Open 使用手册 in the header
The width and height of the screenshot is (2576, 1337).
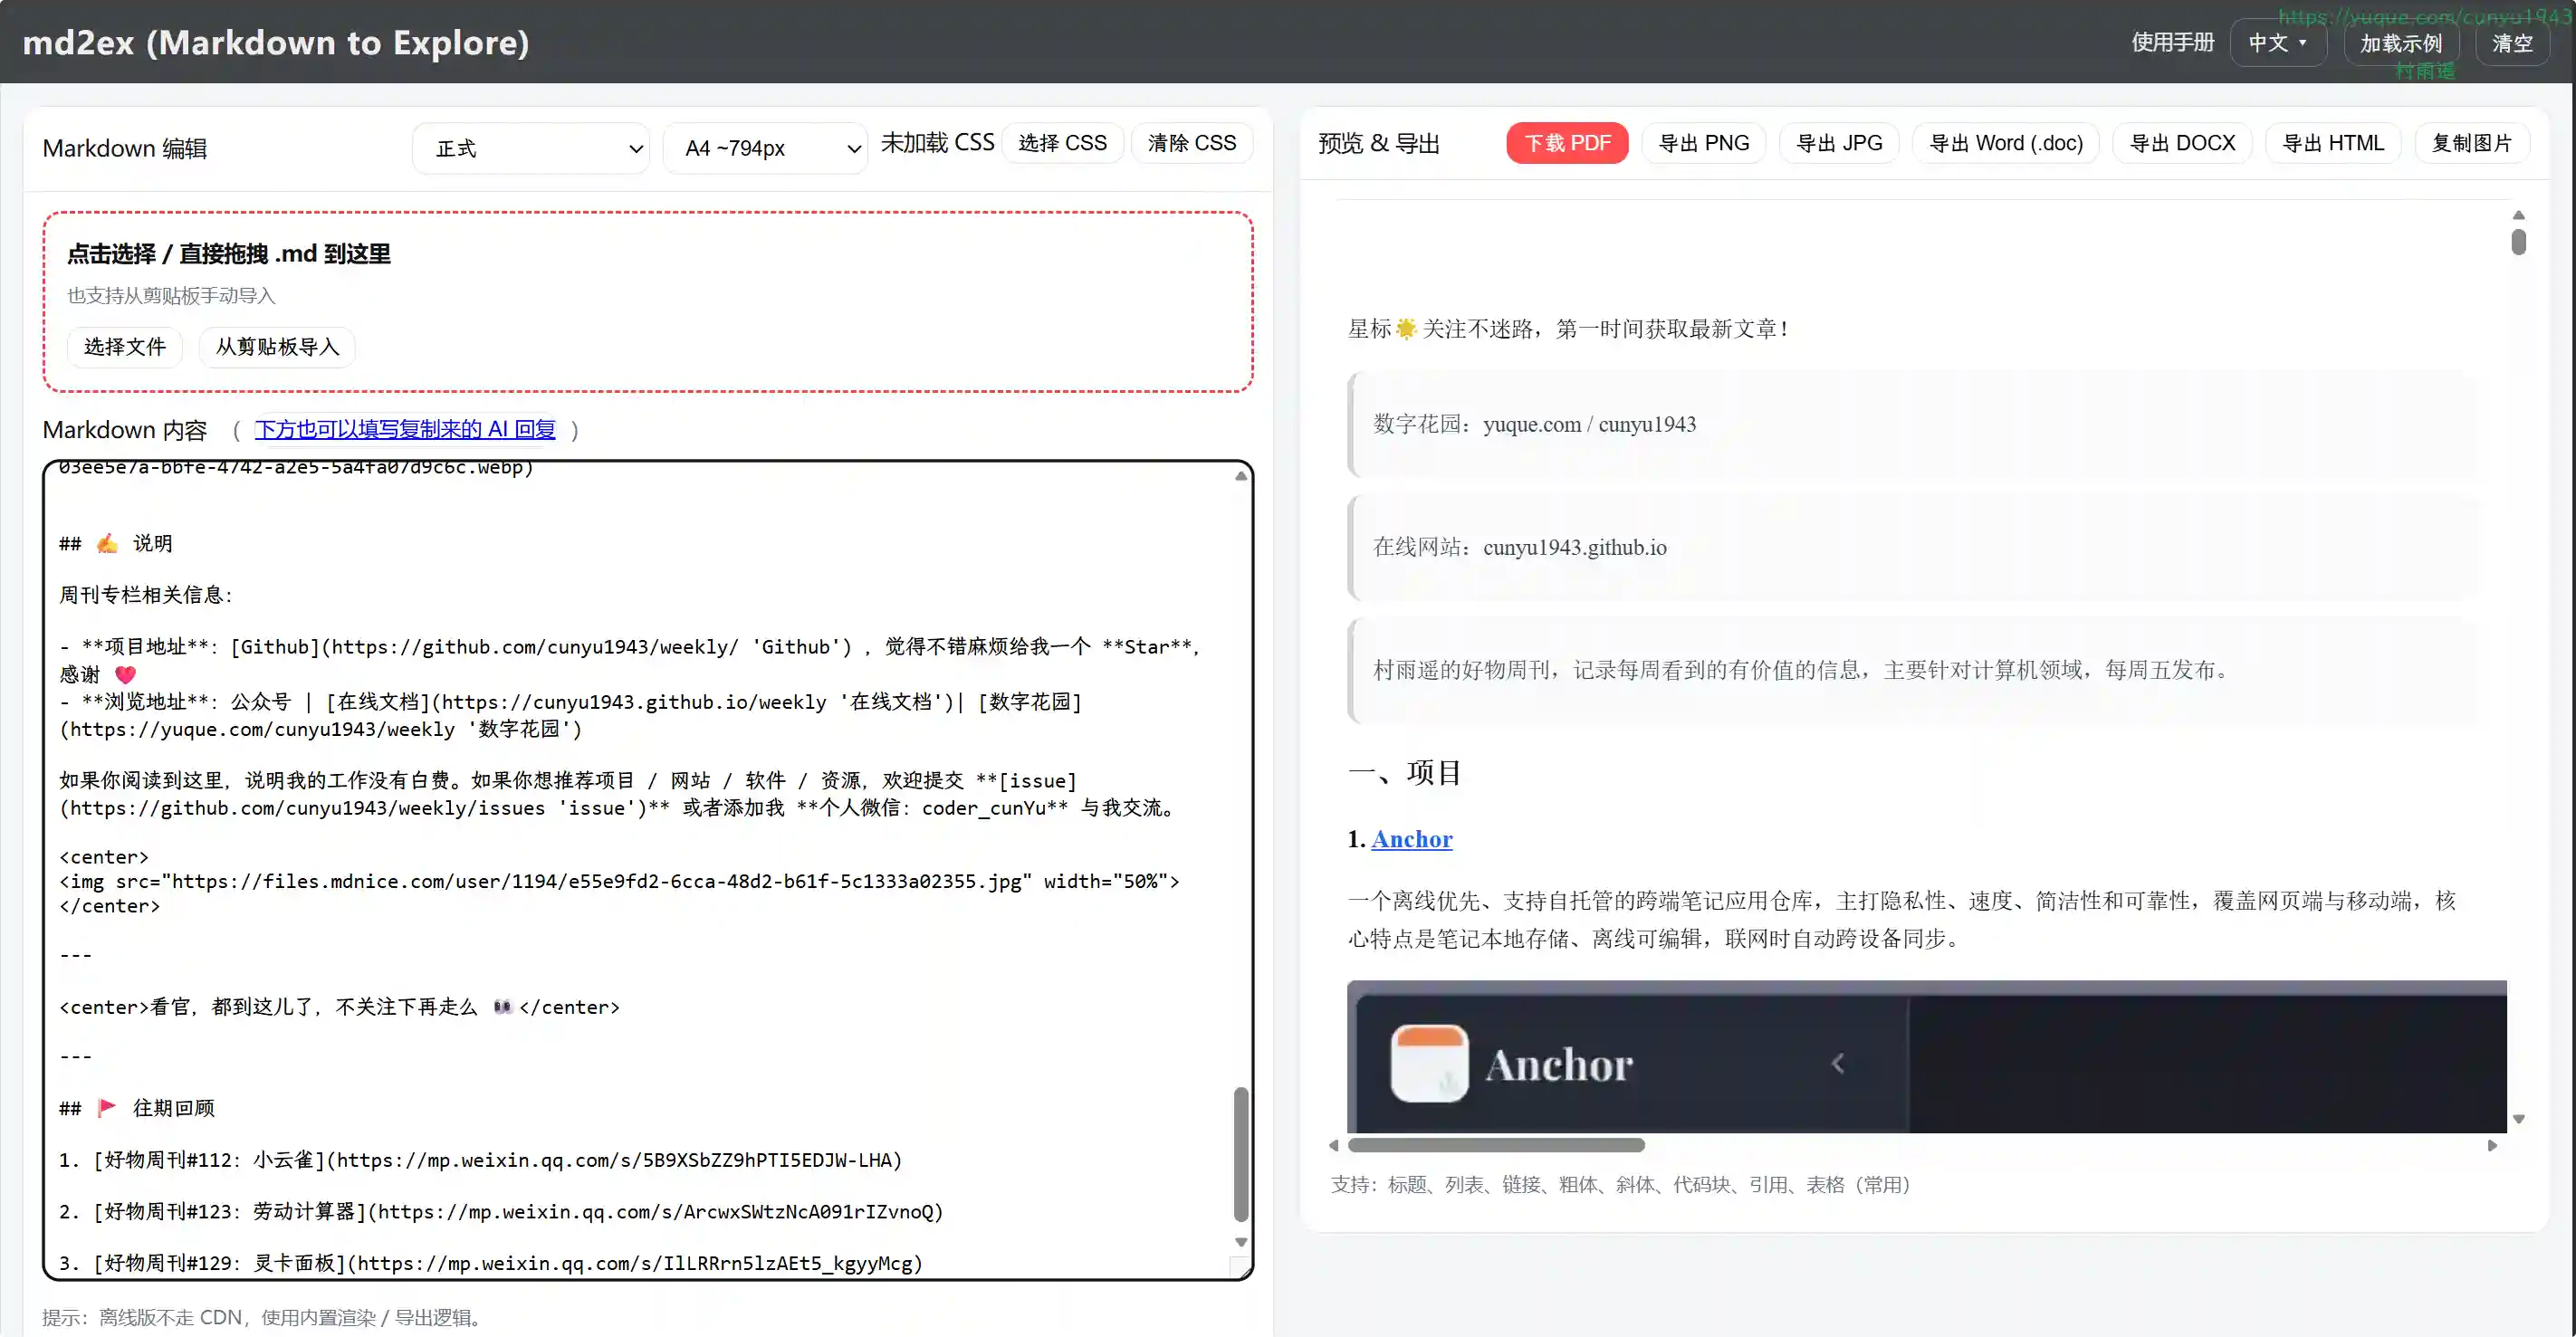click(x=2172, y=43)
